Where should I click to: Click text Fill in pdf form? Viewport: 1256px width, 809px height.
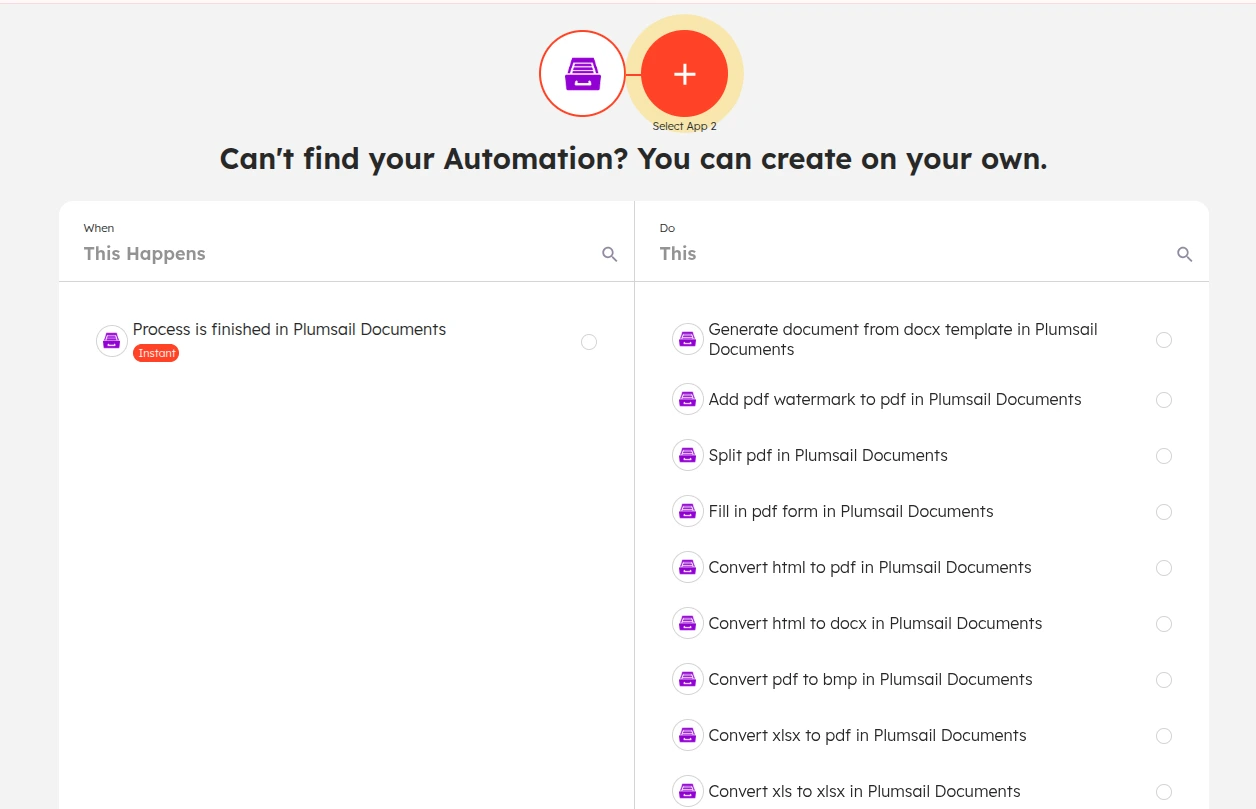tap(851, 512)
